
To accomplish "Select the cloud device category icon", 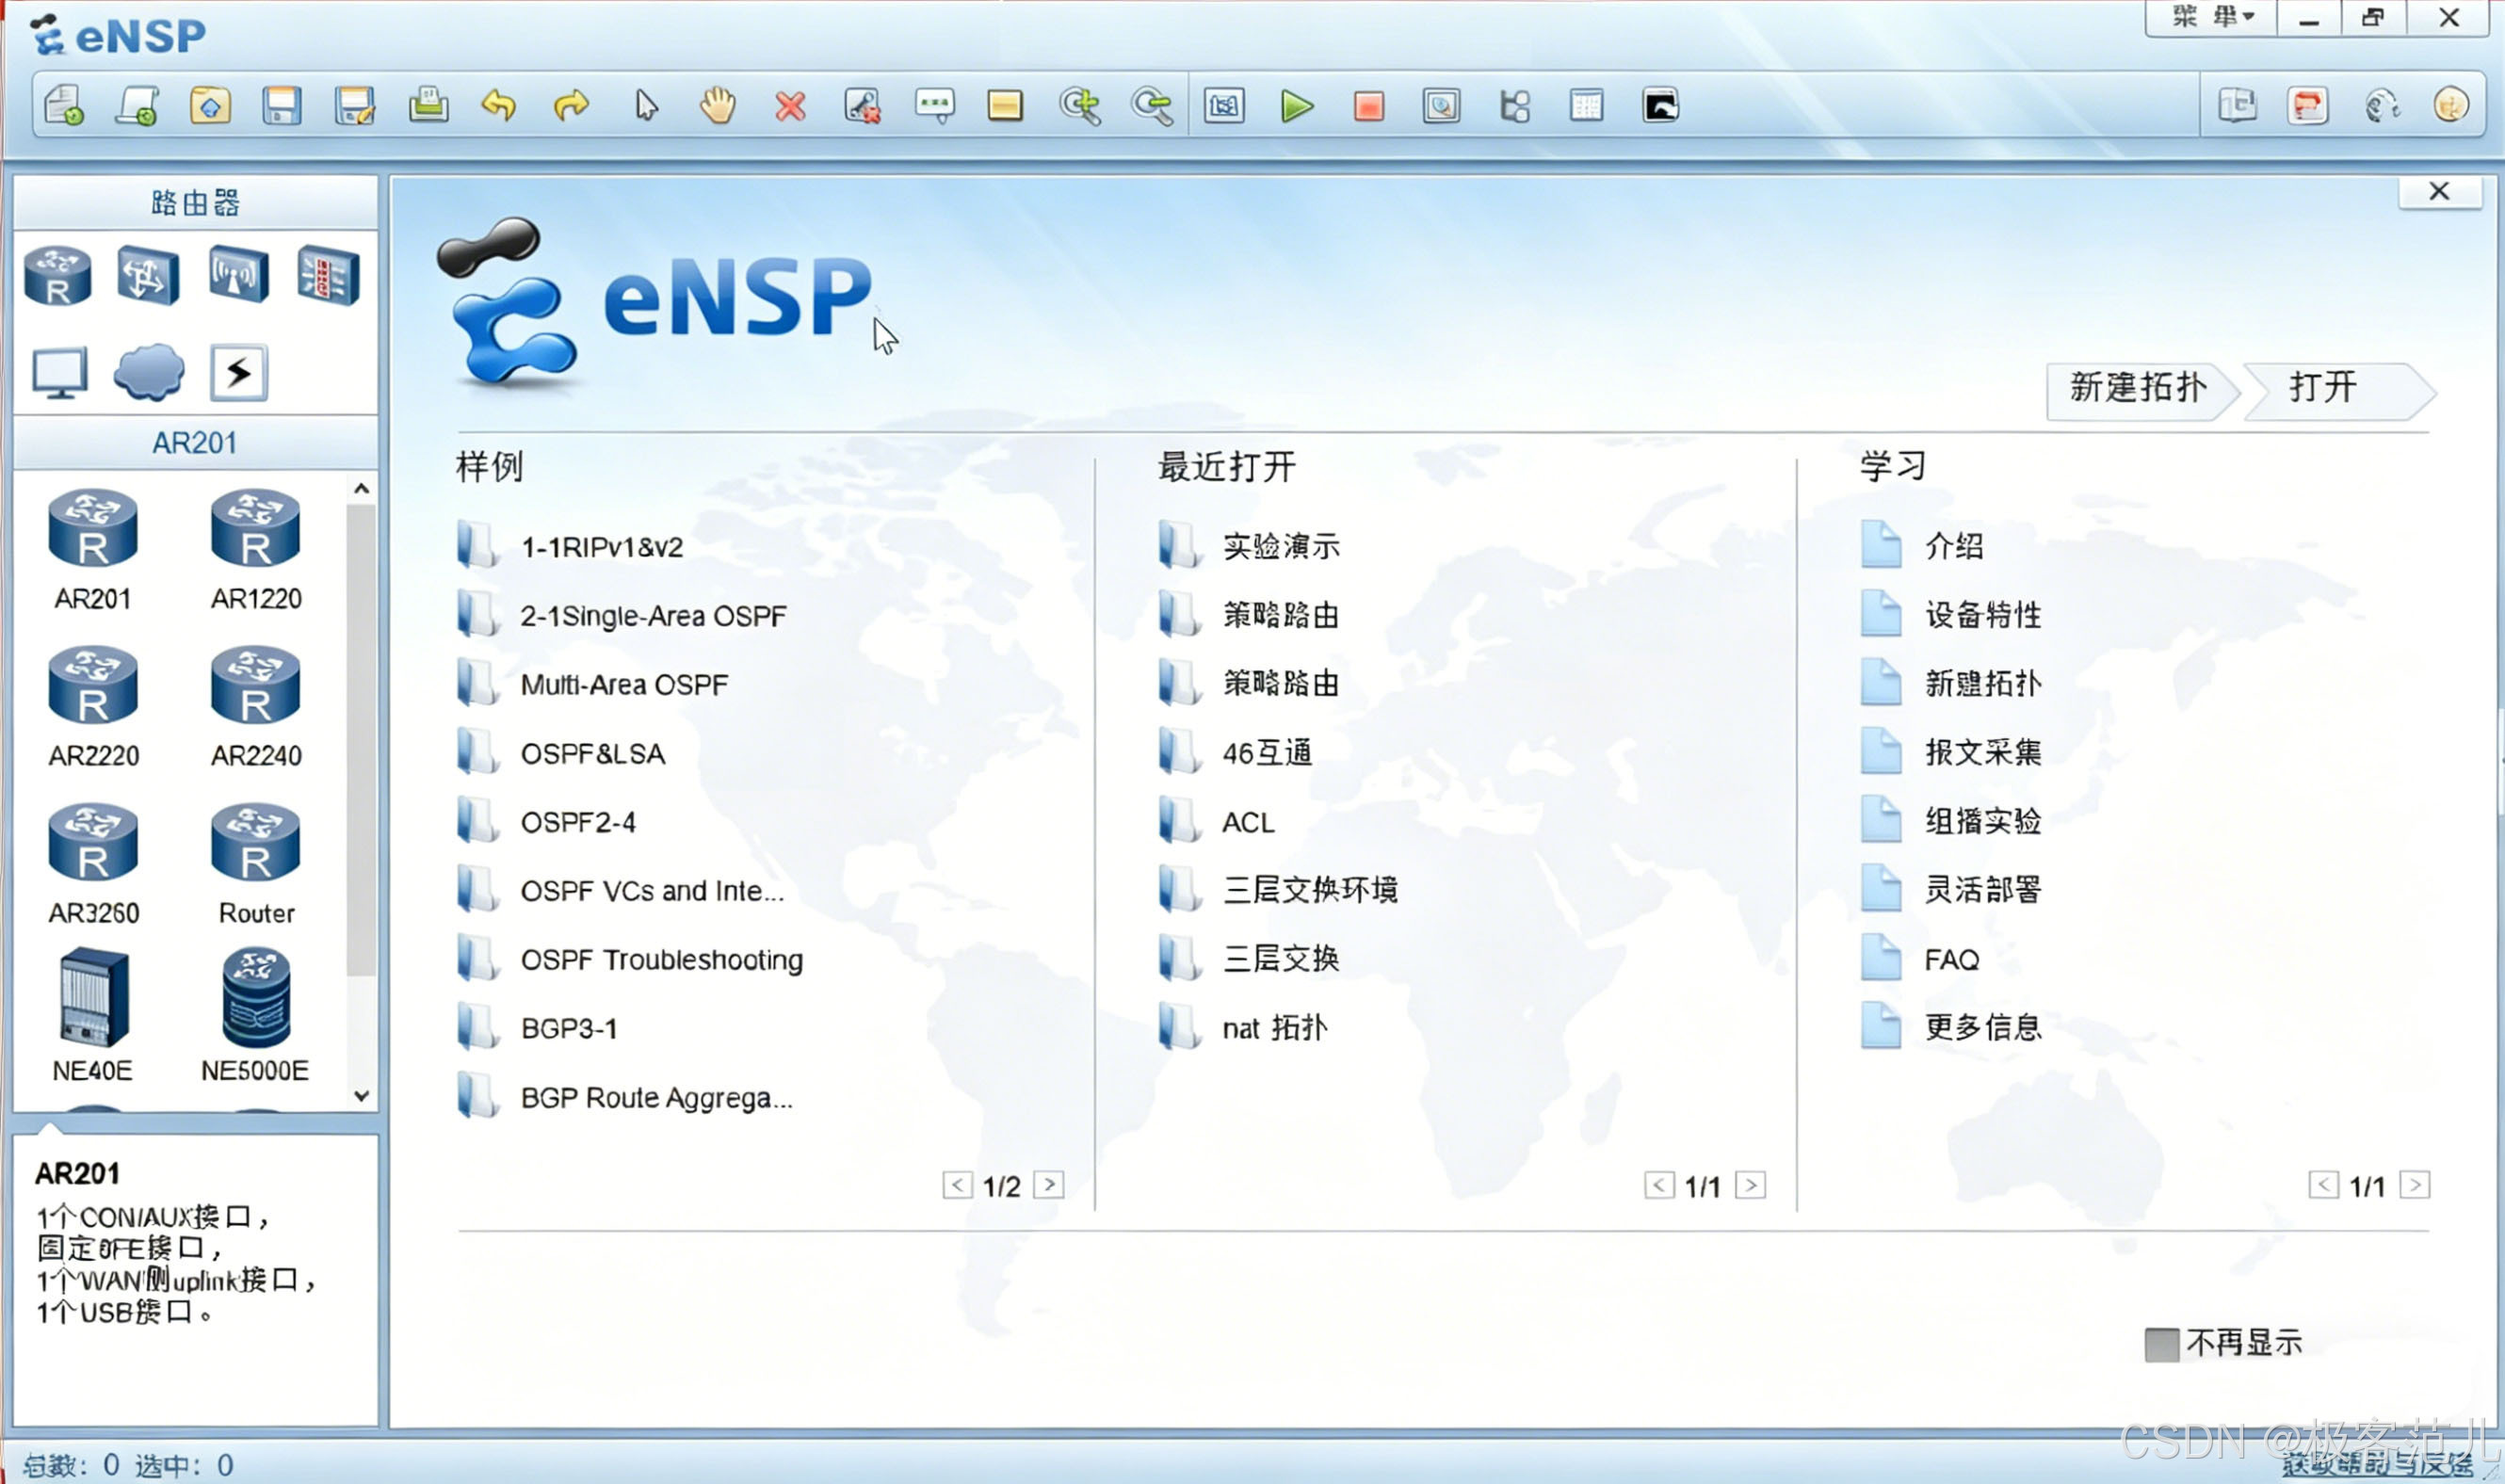I will pos(148,372).
